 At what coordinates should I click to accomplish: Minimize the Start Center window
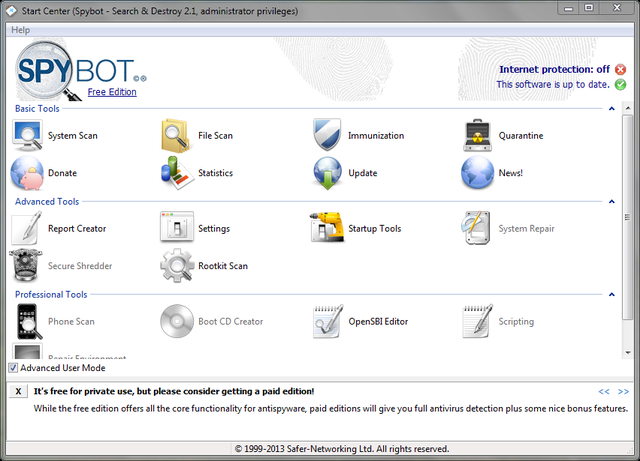point(569,8)
